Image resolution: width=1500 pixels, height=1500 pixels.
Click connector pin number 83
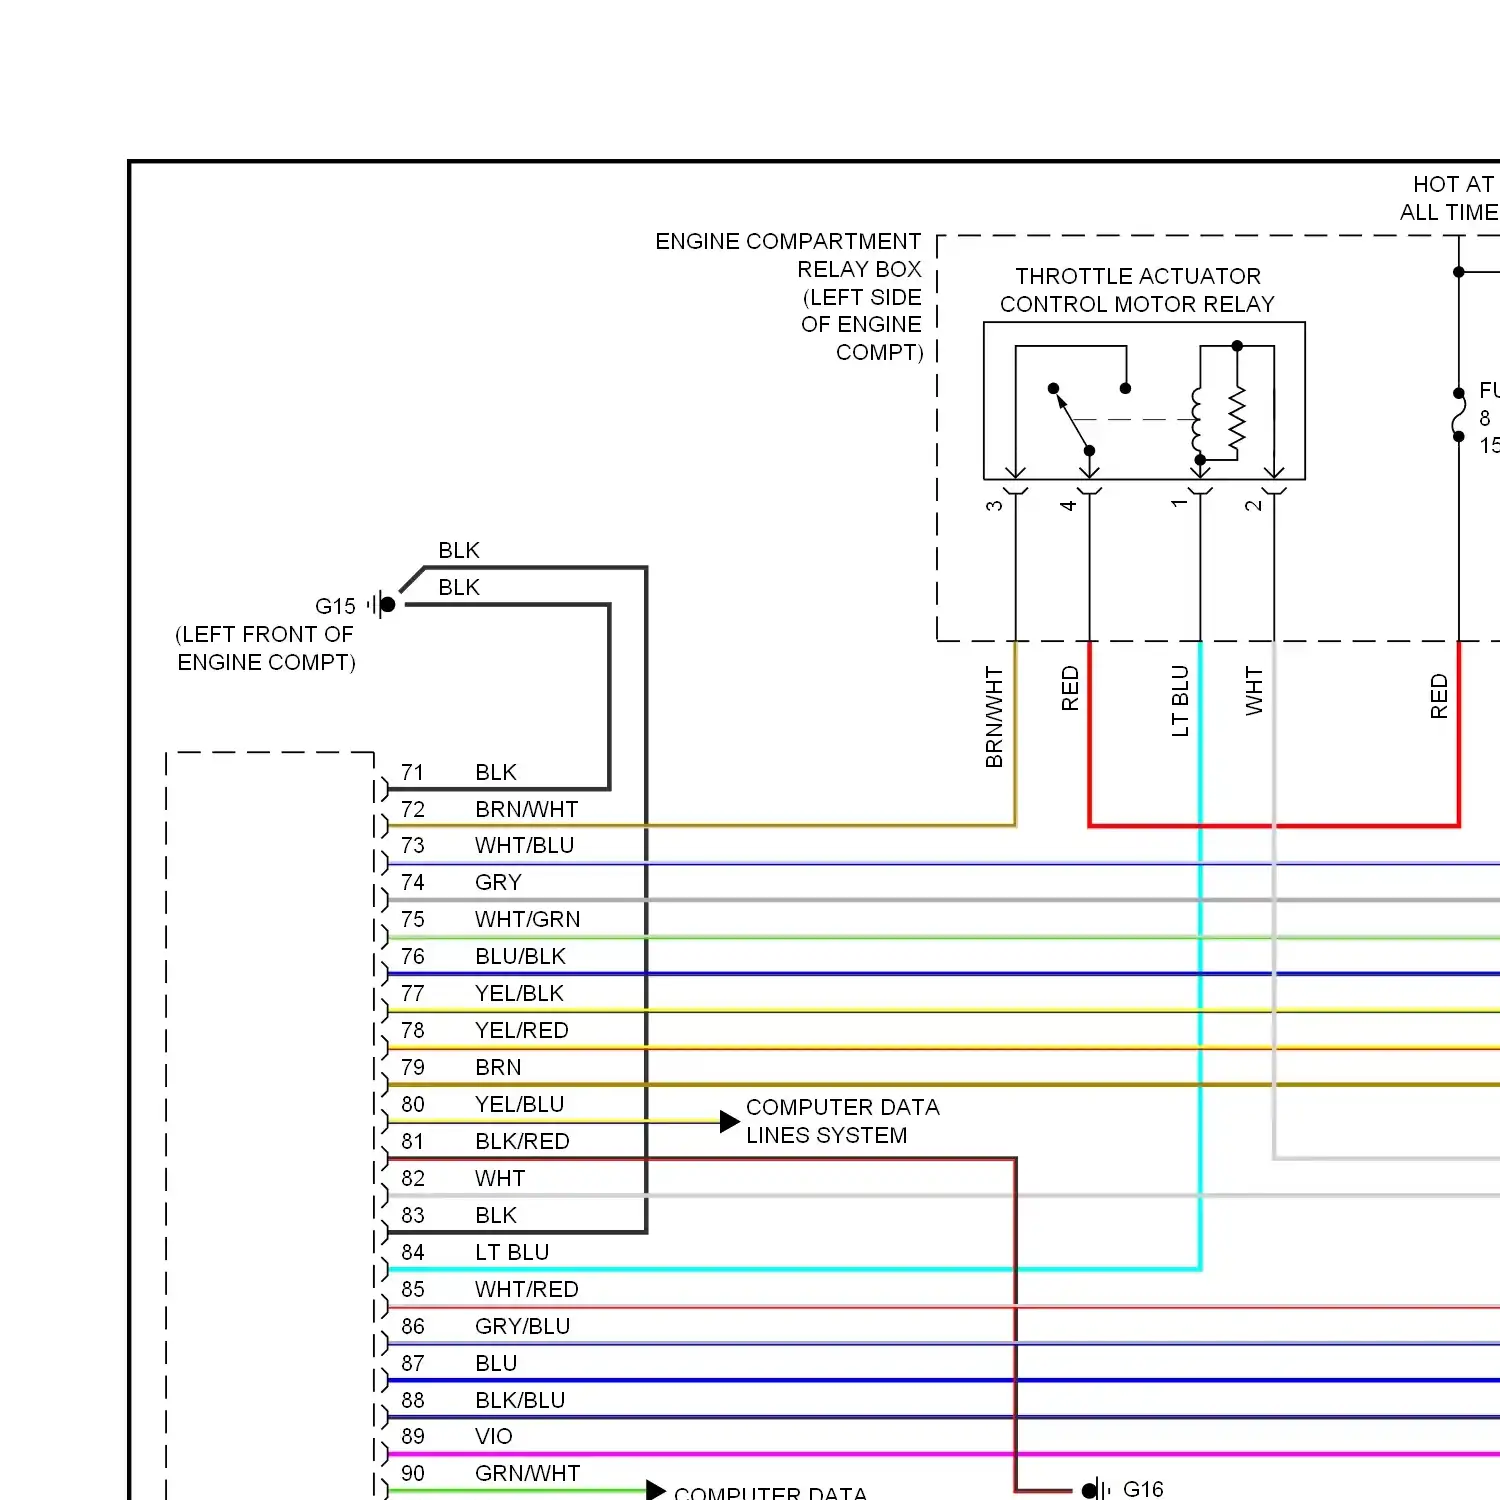(x=413, y=1215)
